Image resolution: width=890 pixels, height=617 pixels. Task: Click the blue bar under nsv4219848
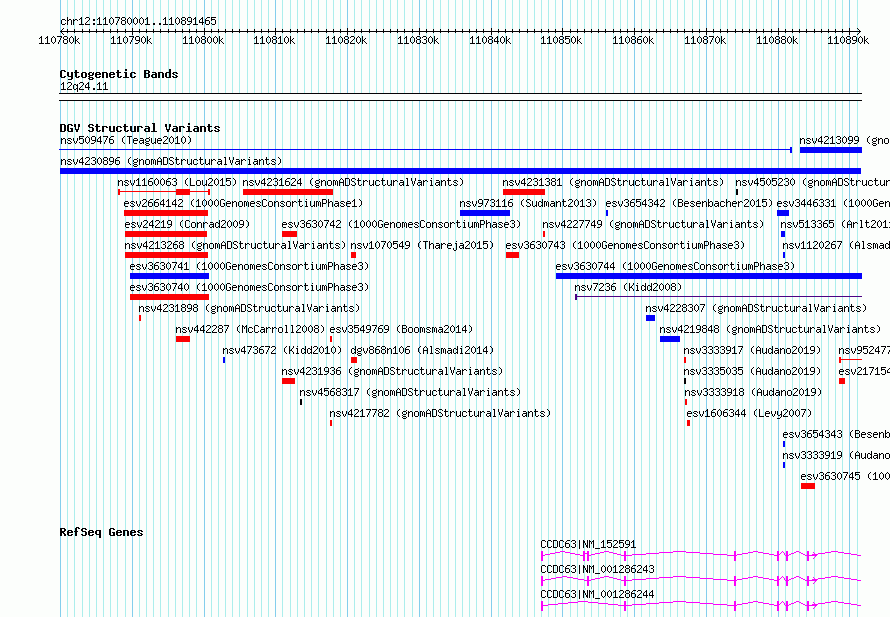(x=670, y=339)
